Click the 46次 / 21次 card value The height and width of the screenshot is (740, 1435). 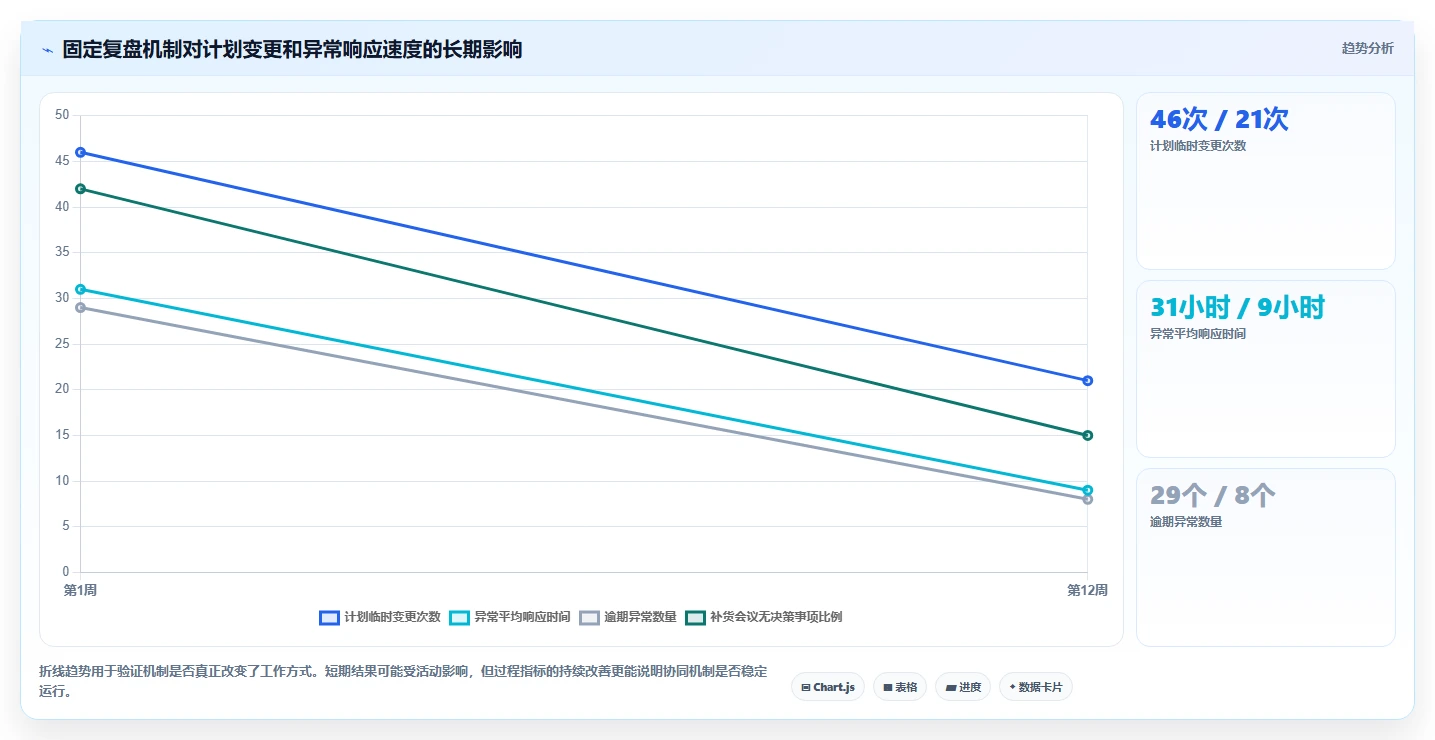point(1219,119)
